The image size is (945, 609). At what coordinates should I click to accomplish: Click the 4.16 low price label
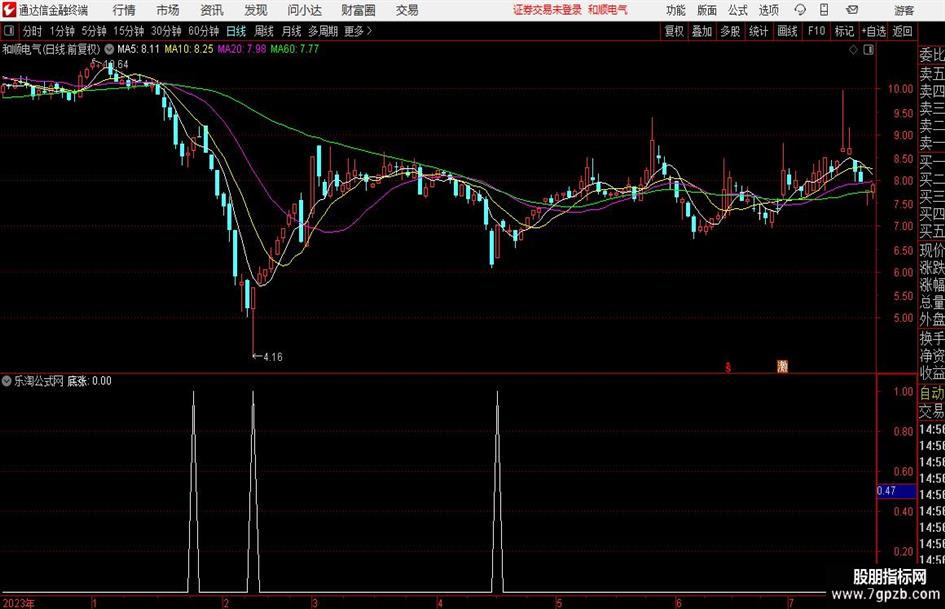click(272, 357)
